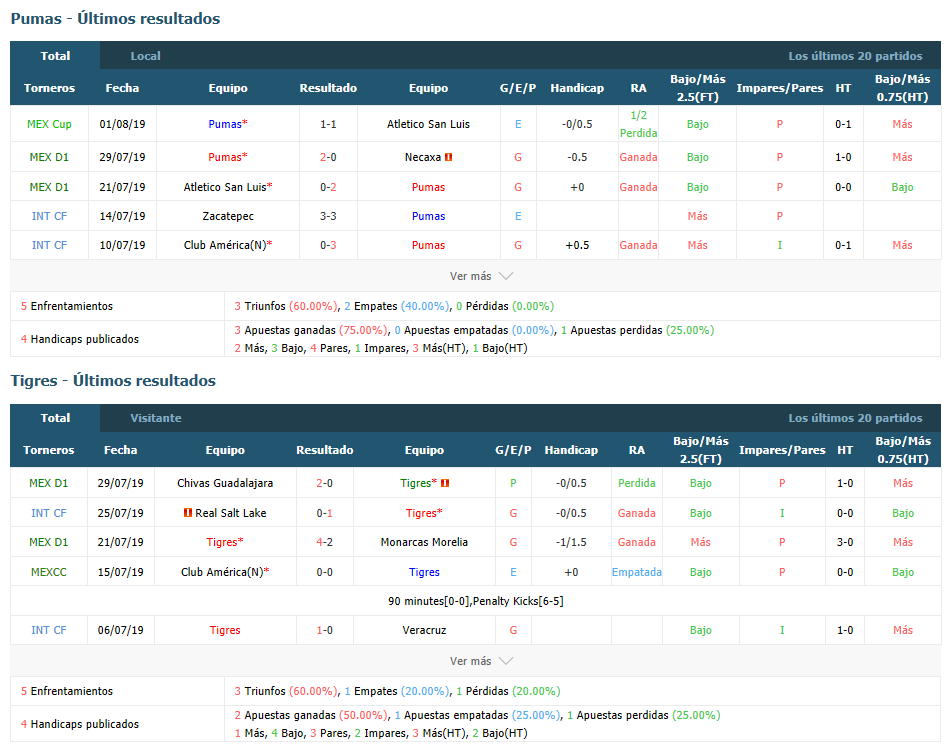Click the red card icon in the Chivas Guadalajara row

445,483
